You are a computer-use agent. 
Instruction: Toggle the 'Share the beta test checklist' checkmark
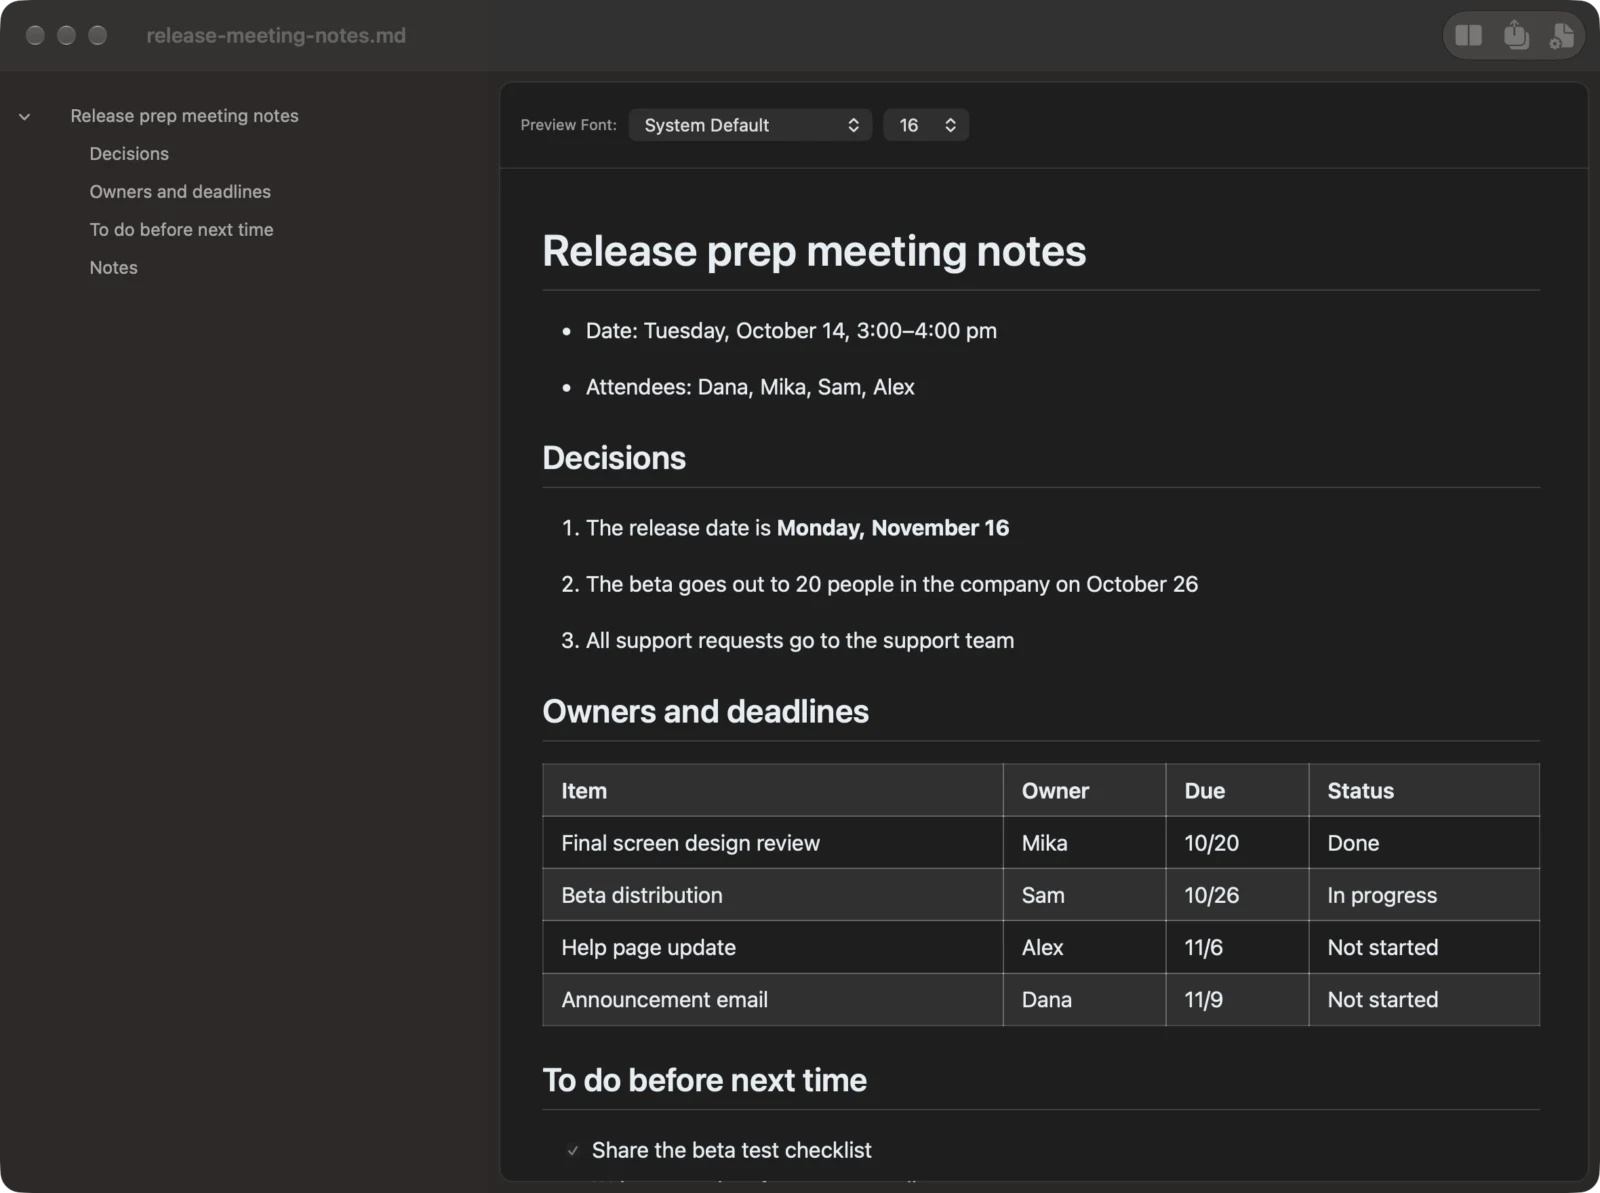click(573, 1151)
